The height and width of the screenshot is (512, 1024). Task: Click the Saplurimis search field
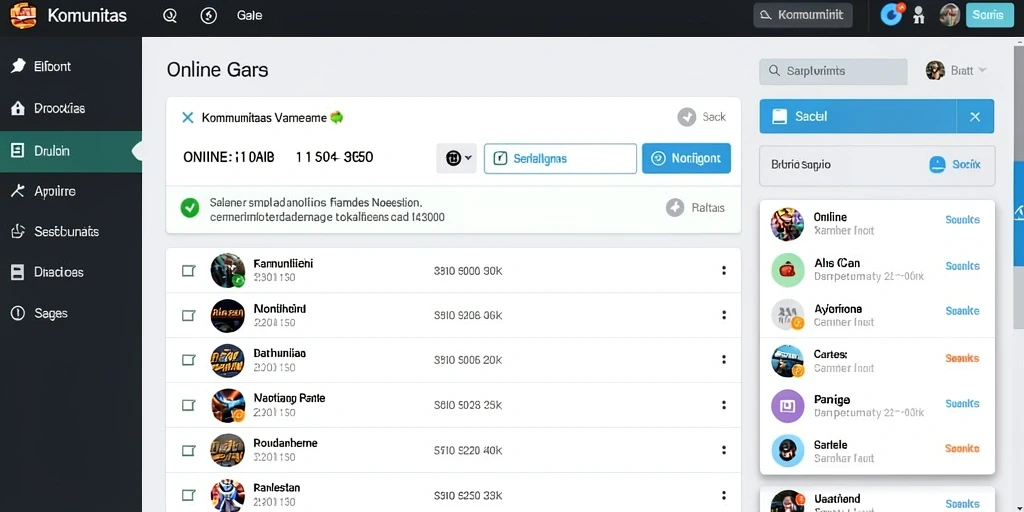coord(833,71)
